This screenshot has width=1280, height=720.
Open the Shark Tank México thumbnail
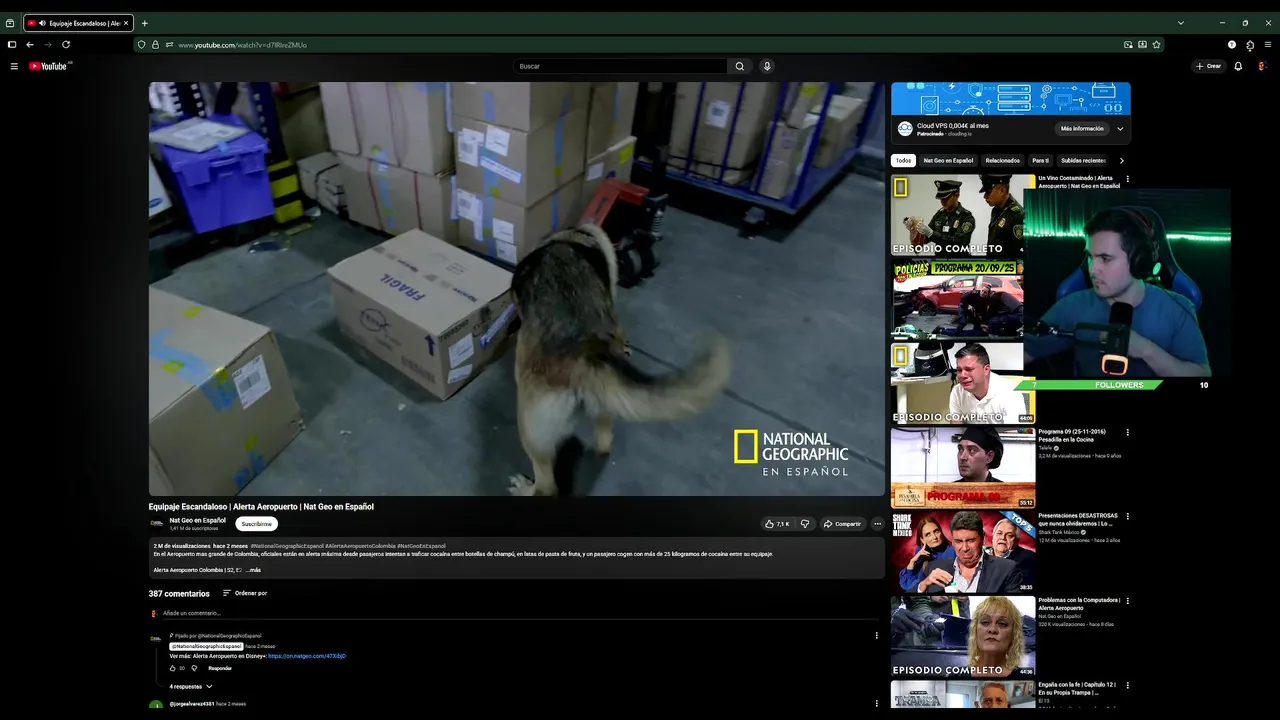pos(963,552)
